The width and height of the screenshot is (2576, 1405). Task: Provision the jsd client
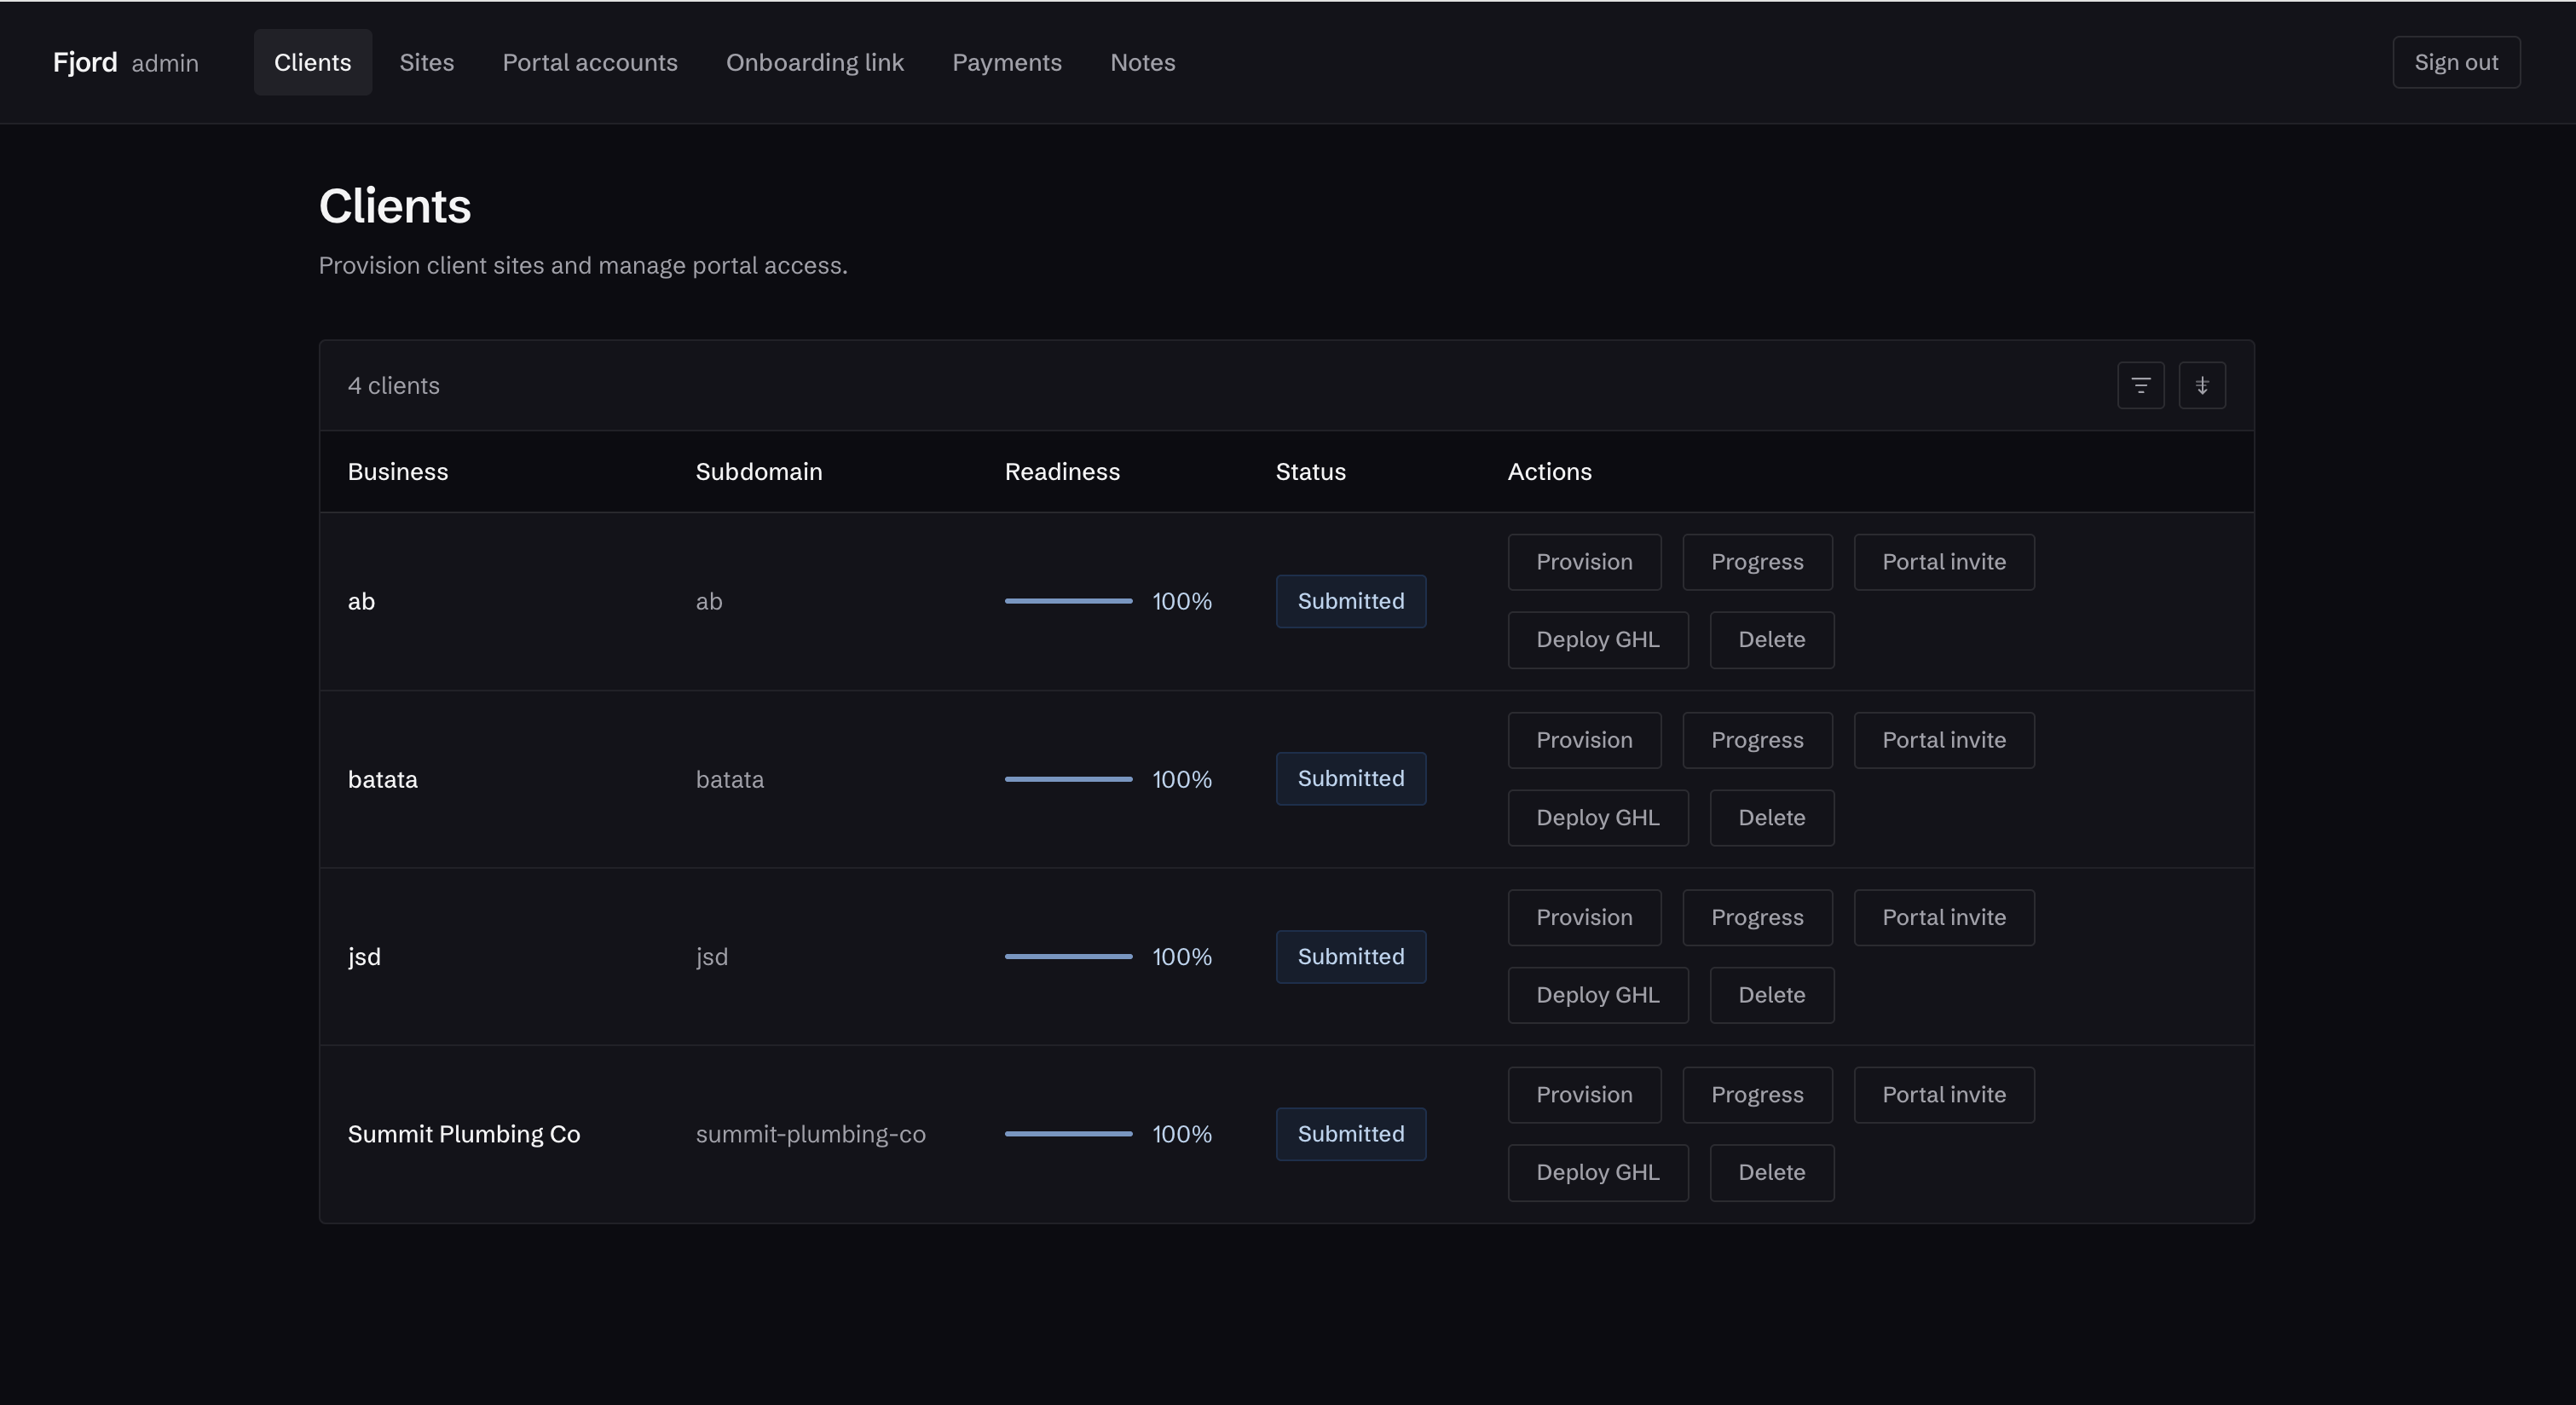(1584, 917)
